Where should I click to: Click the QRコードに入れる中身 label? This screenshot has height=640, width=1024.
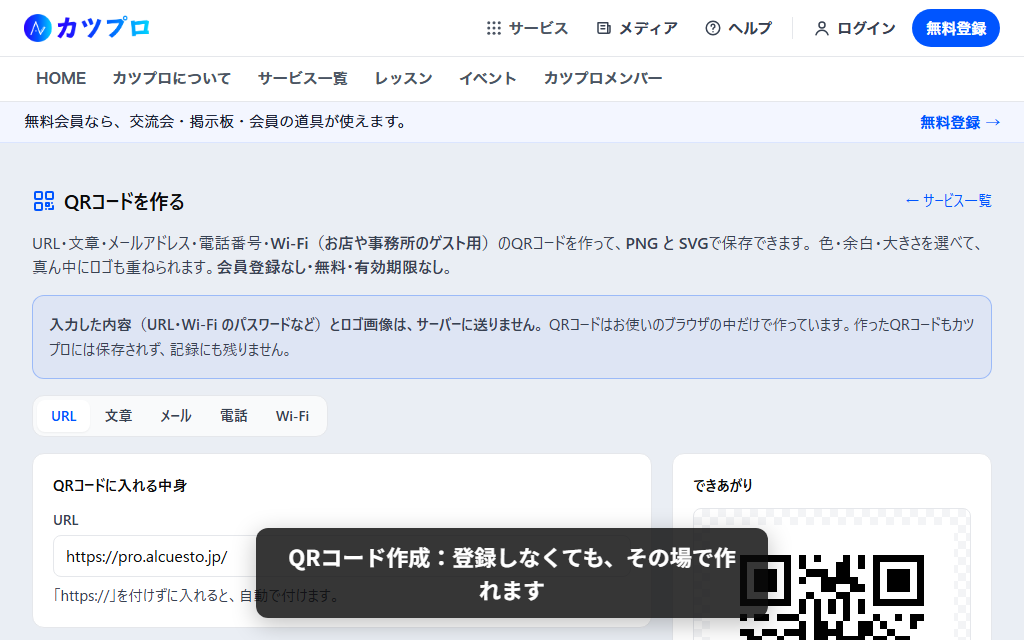[120, 485]
